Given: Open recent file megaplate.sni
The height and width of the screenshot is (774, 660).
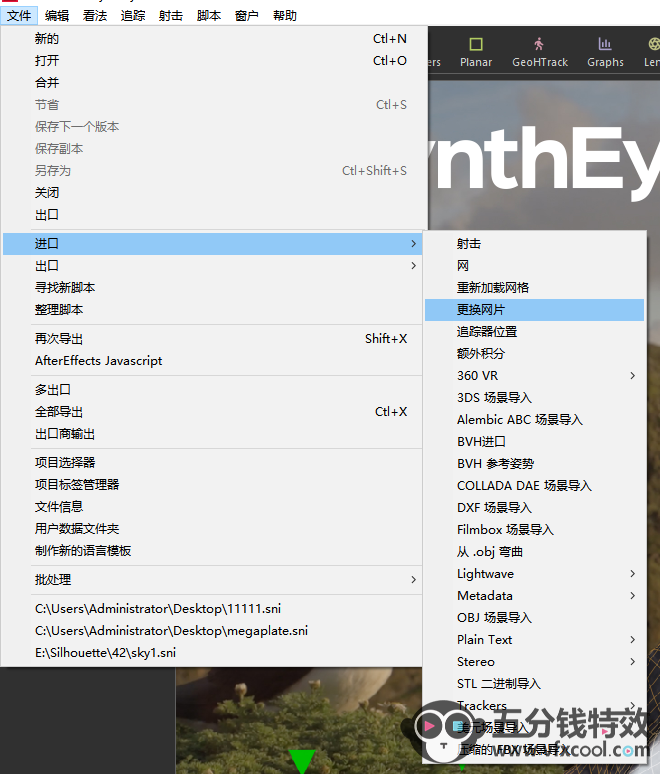Looking at the screenshot, I should (x=171, y=631).
